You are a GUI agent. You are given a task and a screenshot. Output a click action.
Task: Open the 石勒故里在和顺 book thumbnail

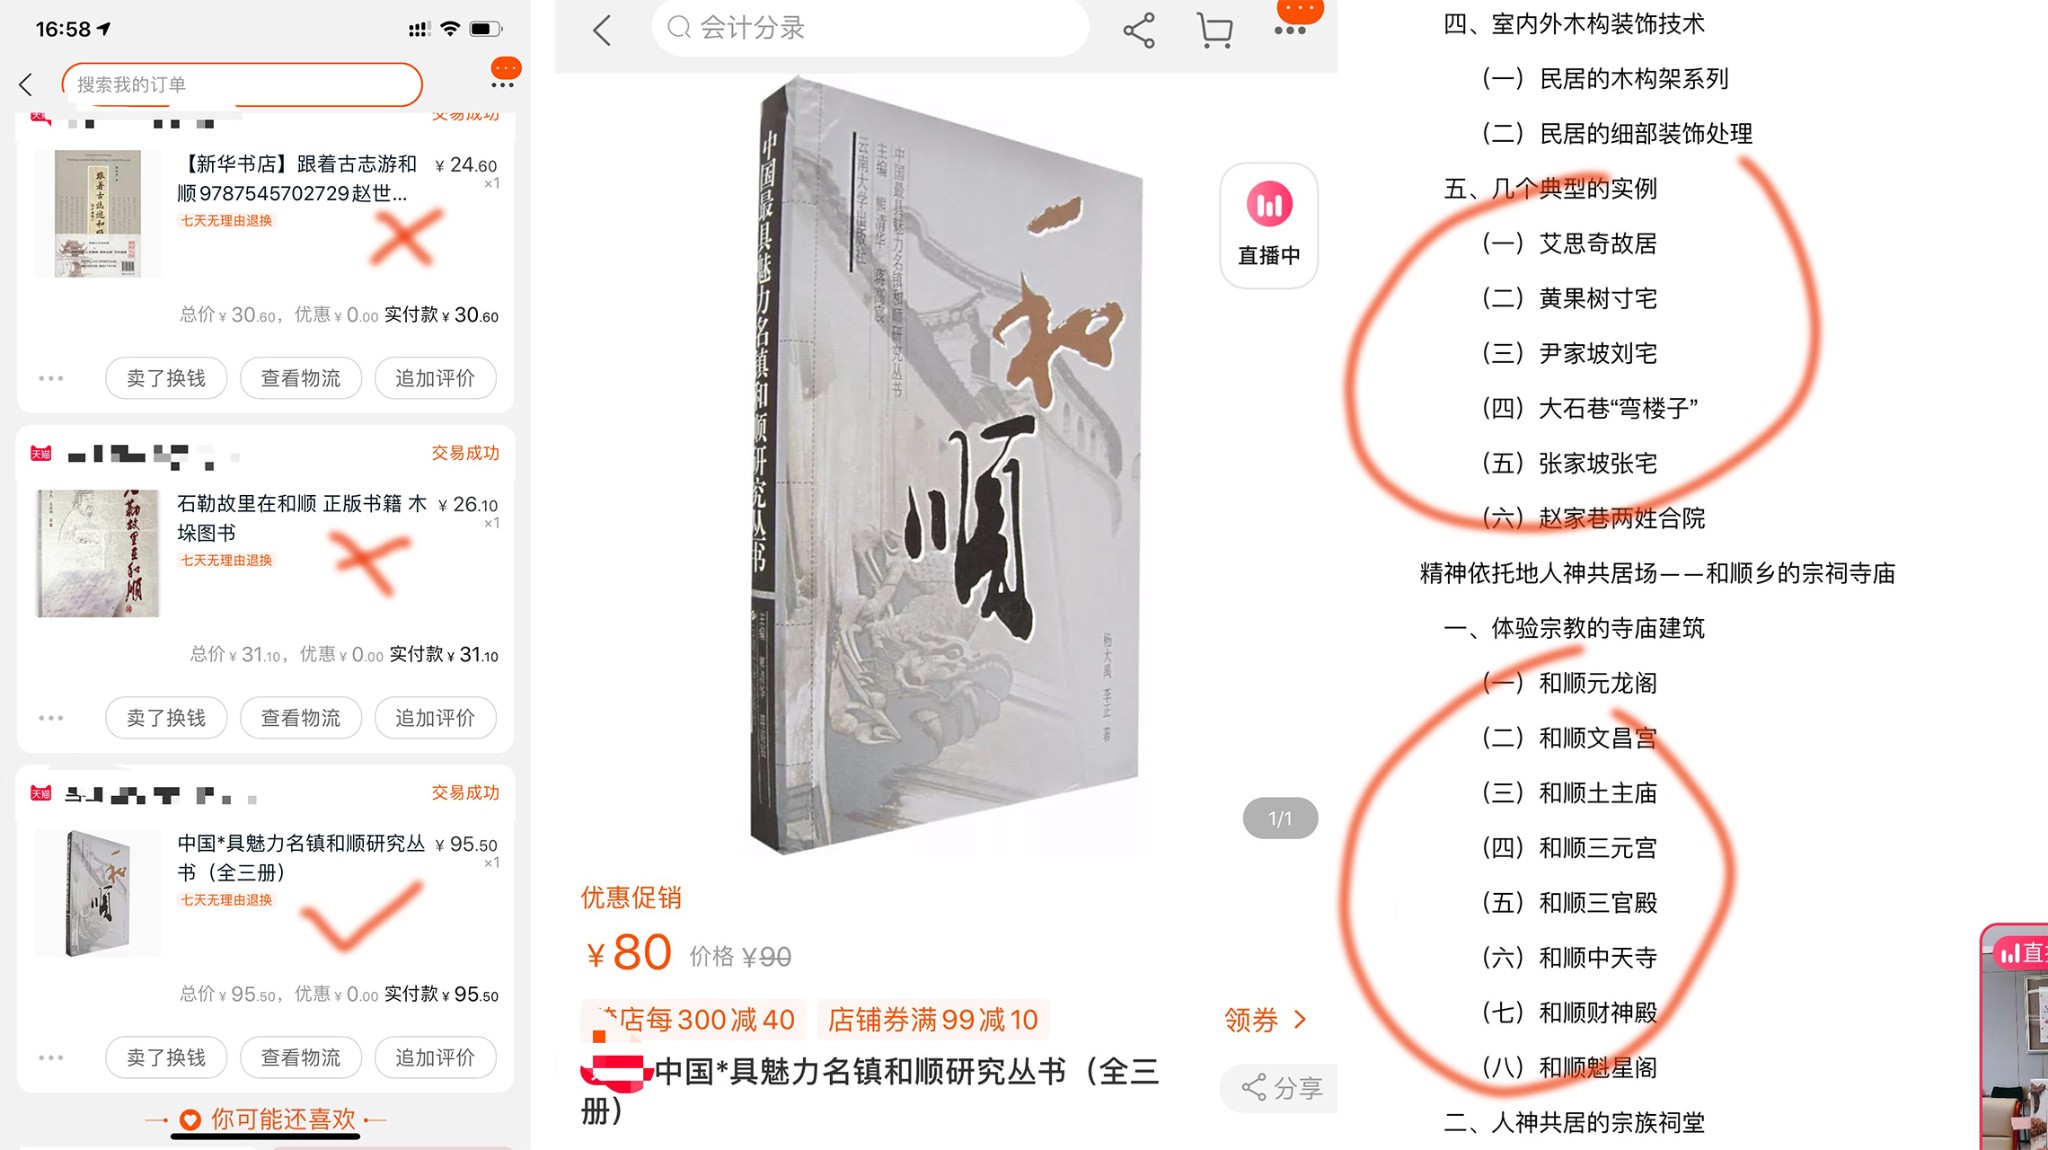[97, 553]
